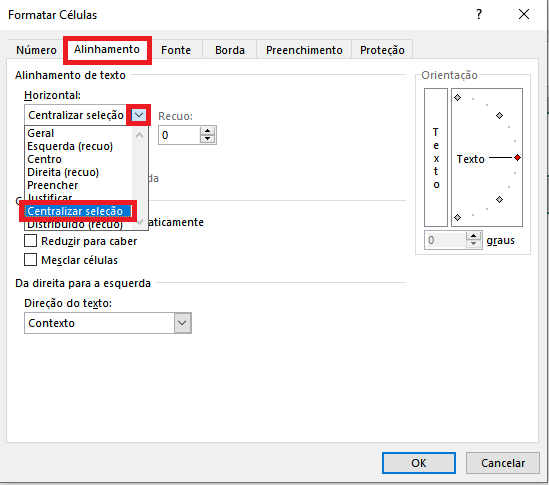The width and height of the screenshot is (549, 485).
Task: Open help with the question mark icon
Action: [x=479, y=14]
